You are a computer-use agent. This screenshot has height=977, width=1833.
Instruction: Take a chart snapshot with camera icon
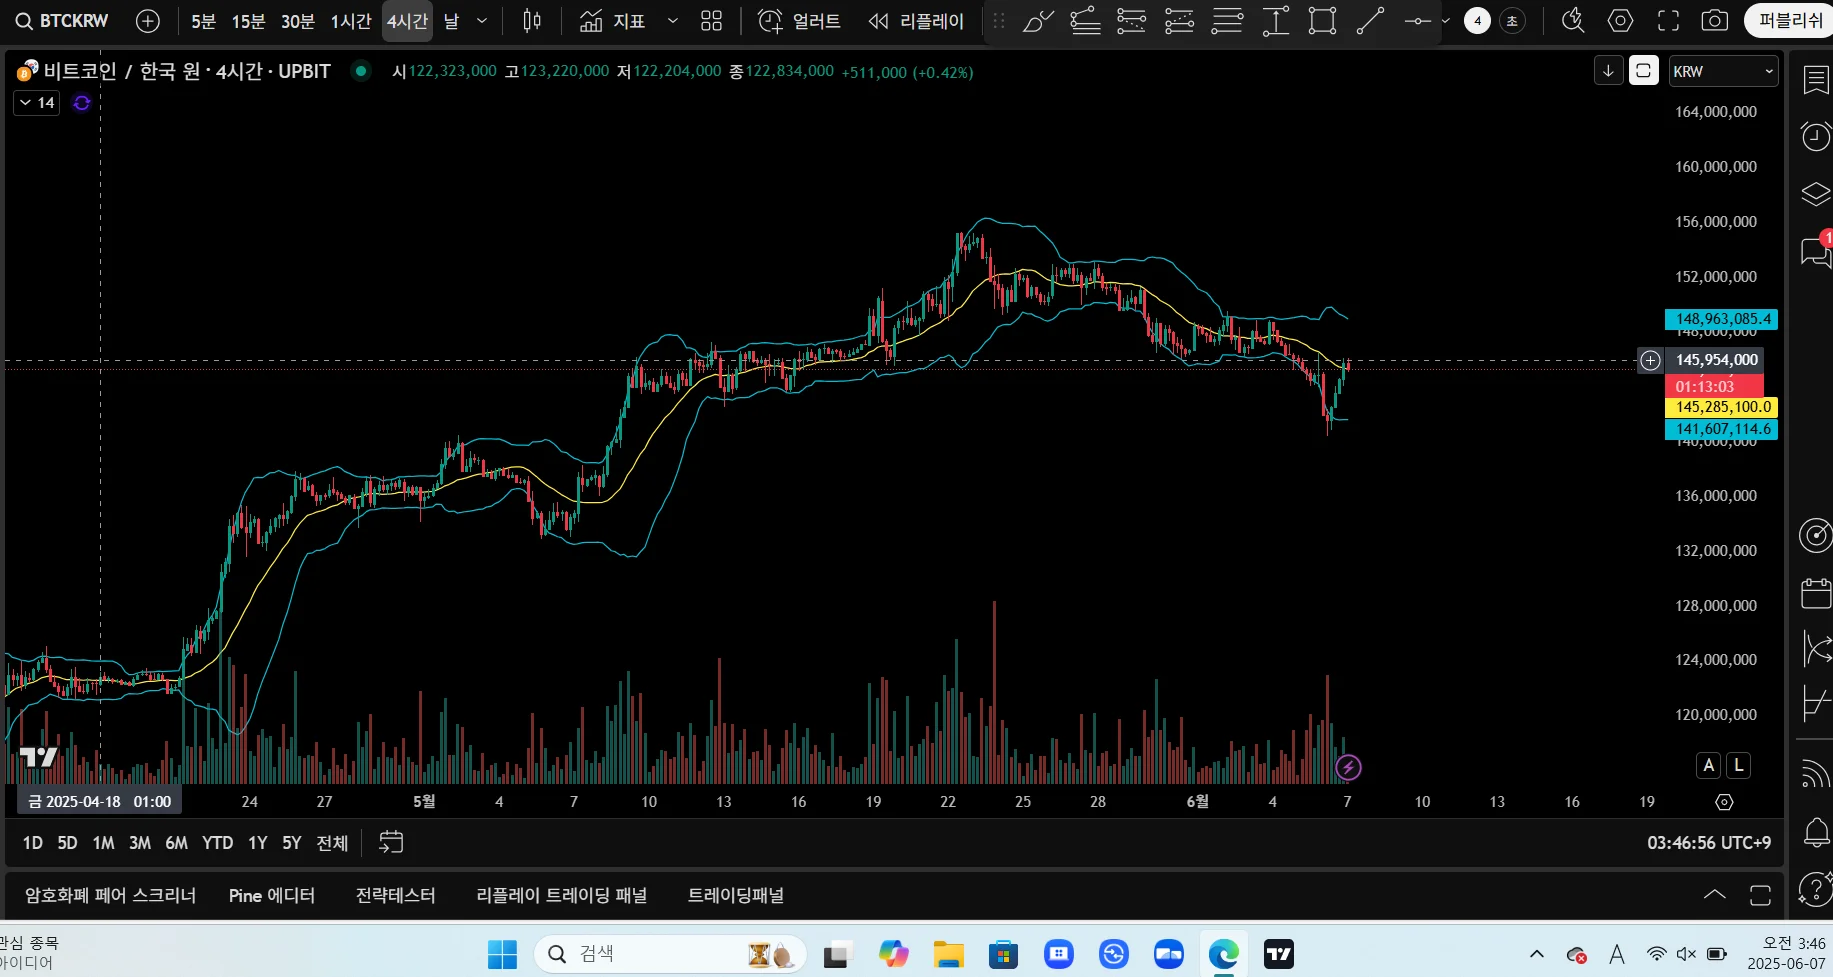pos(1714,21)
